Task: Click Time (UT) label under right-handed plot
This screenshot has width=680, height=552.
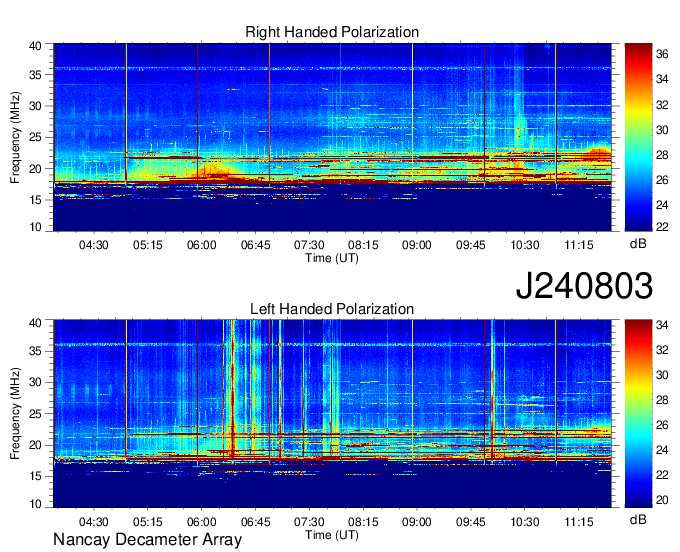Action: pyautogui.click(x=332, y=258)
